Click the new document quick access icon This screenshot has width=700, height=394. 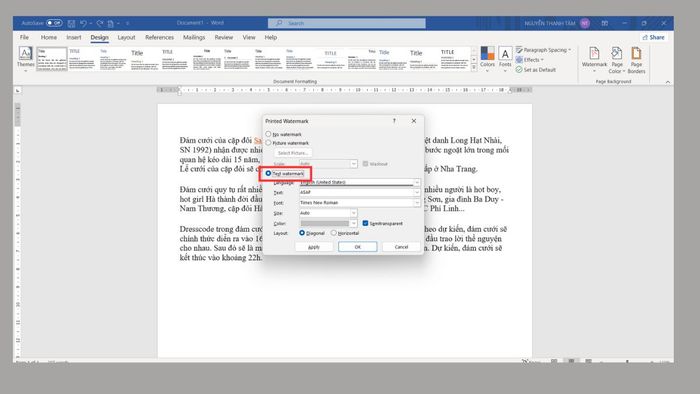[x=110, y=23]
